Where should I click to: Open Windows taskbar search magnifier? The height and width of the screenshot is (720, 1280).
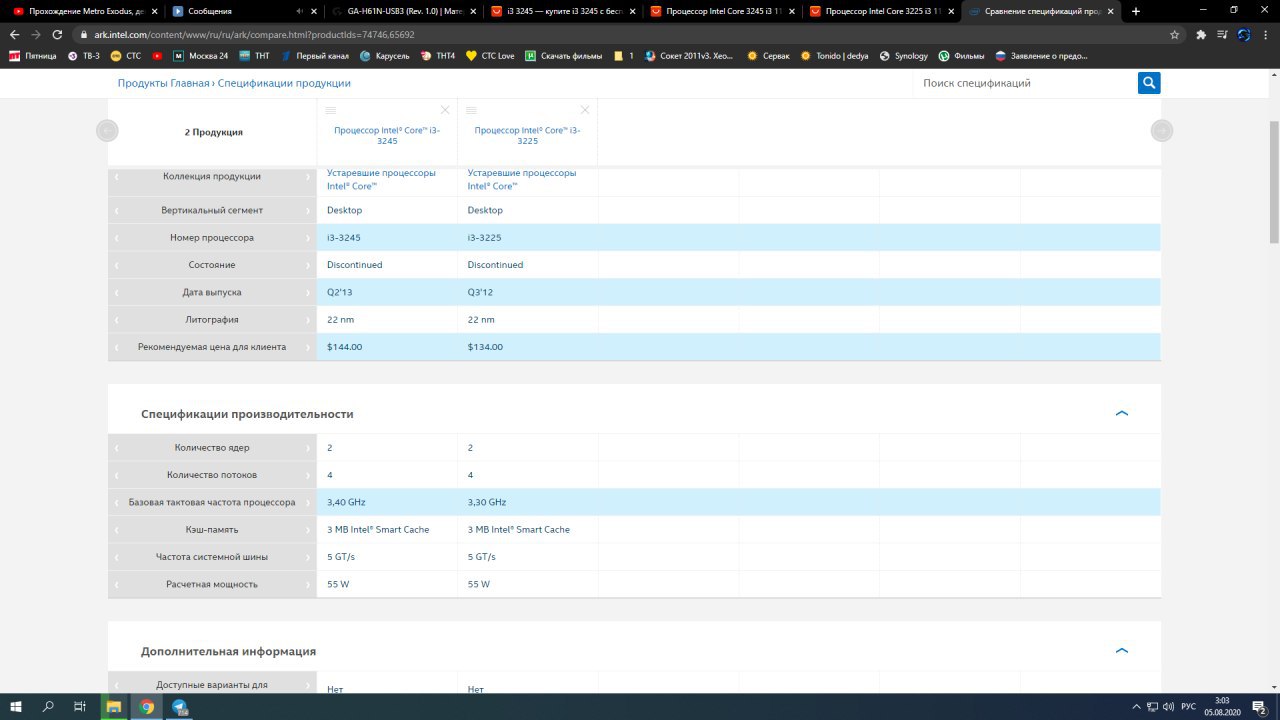(x=48, y=706)
